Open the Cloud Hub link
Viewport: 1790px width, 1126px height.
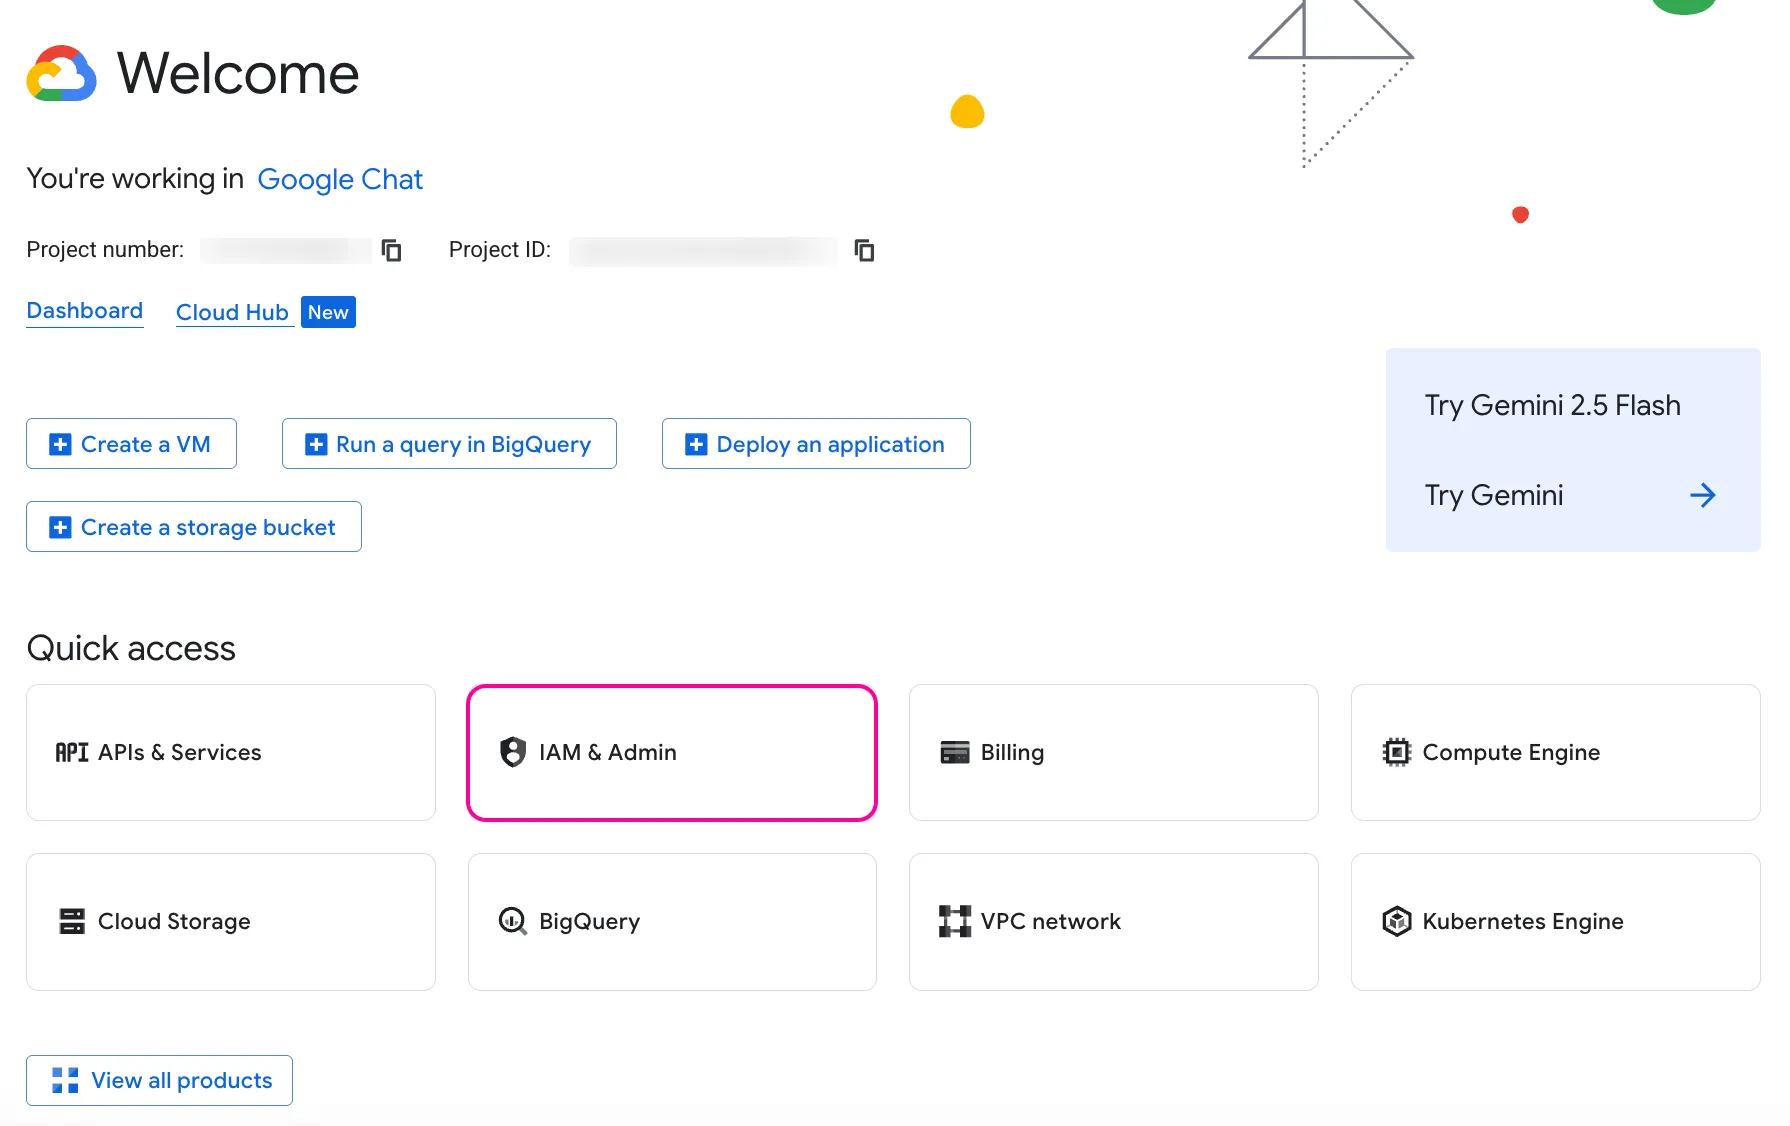click(232, 312)
